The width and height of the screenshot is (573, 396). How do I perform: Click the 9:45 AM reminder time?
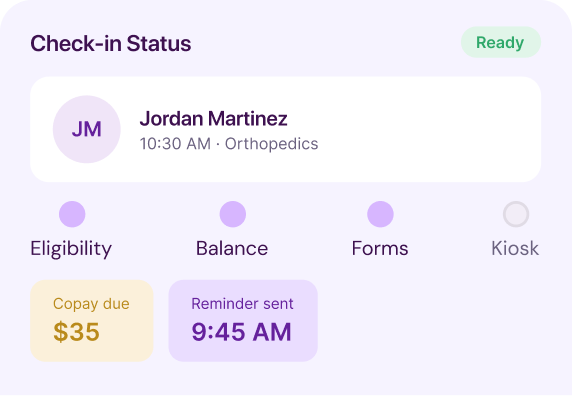pos(242,332)
